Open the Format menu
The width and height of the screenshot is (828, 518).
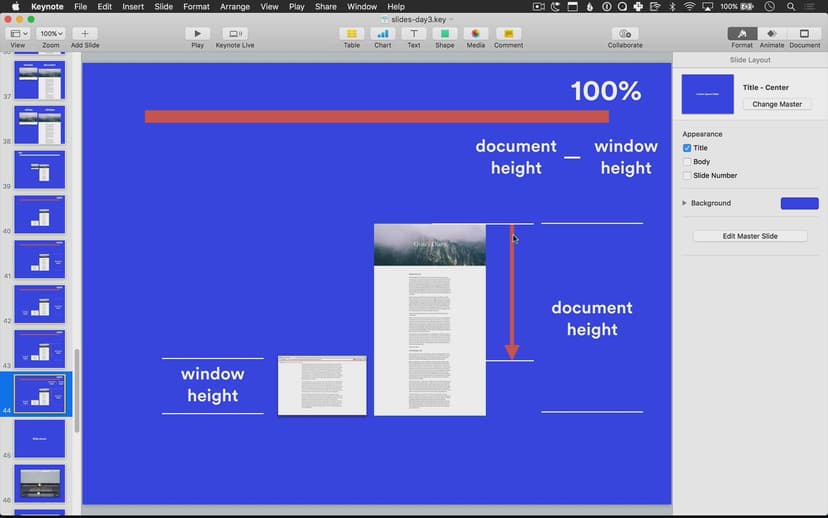click(196, 6)
